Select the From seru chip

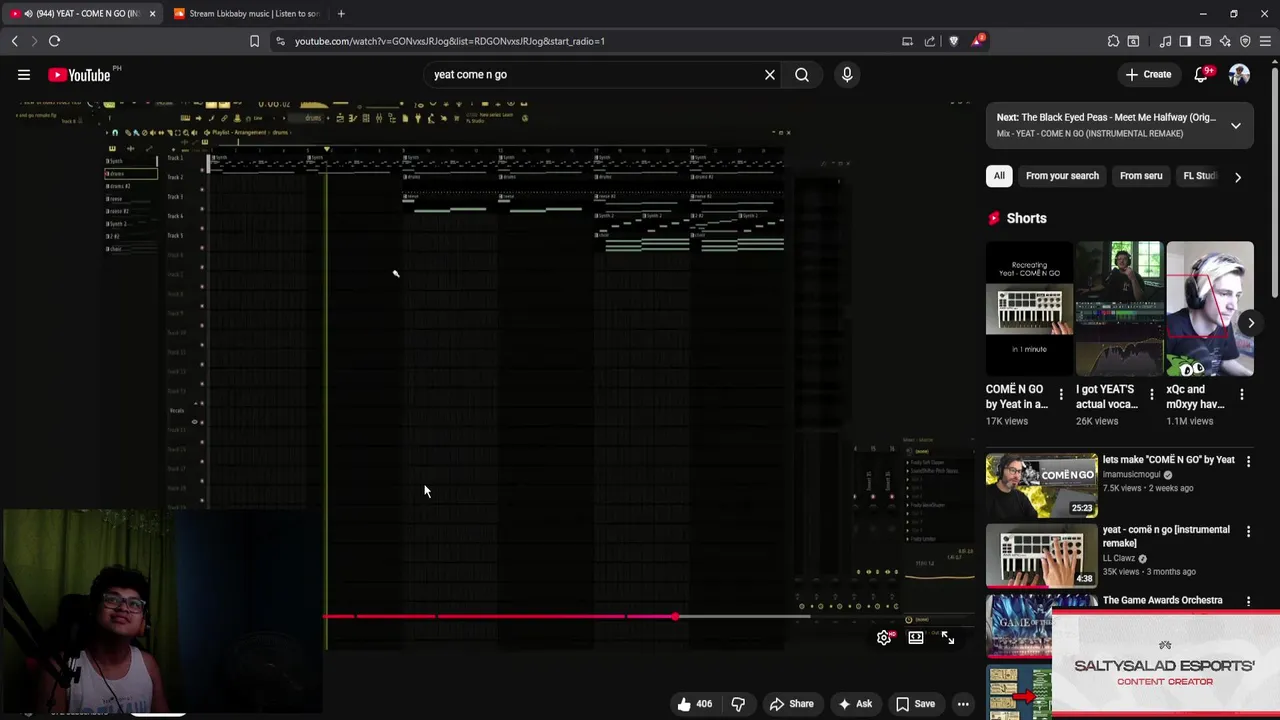click(x=1141, y=176)
